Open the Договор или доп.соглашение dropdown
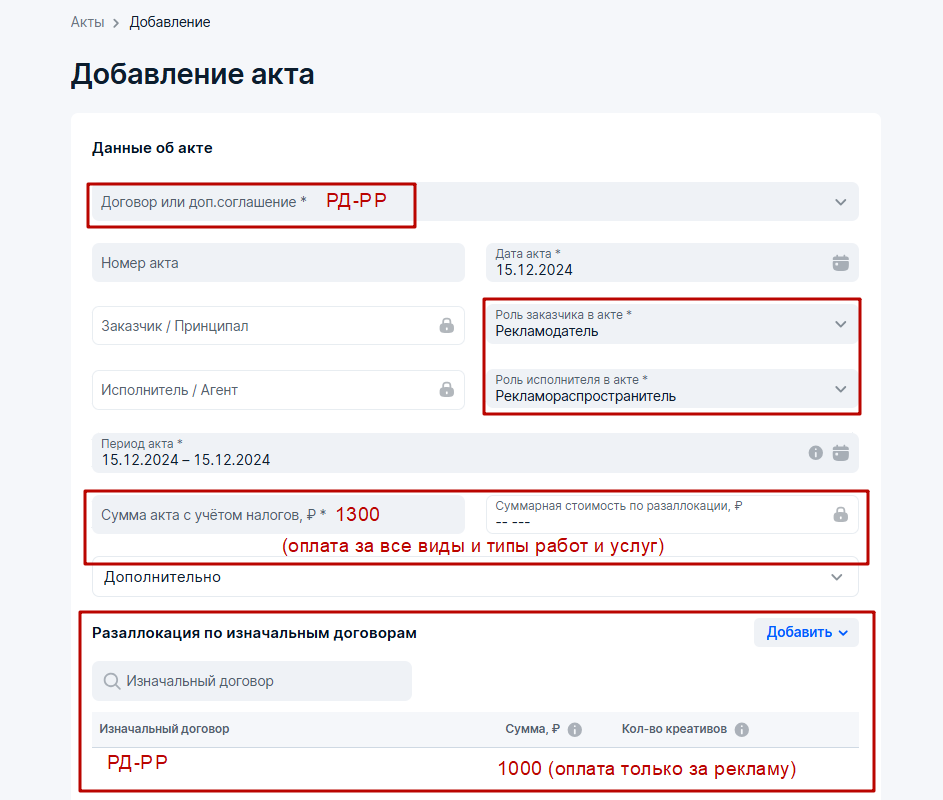The image size is (943, 800). click(840, 202)
